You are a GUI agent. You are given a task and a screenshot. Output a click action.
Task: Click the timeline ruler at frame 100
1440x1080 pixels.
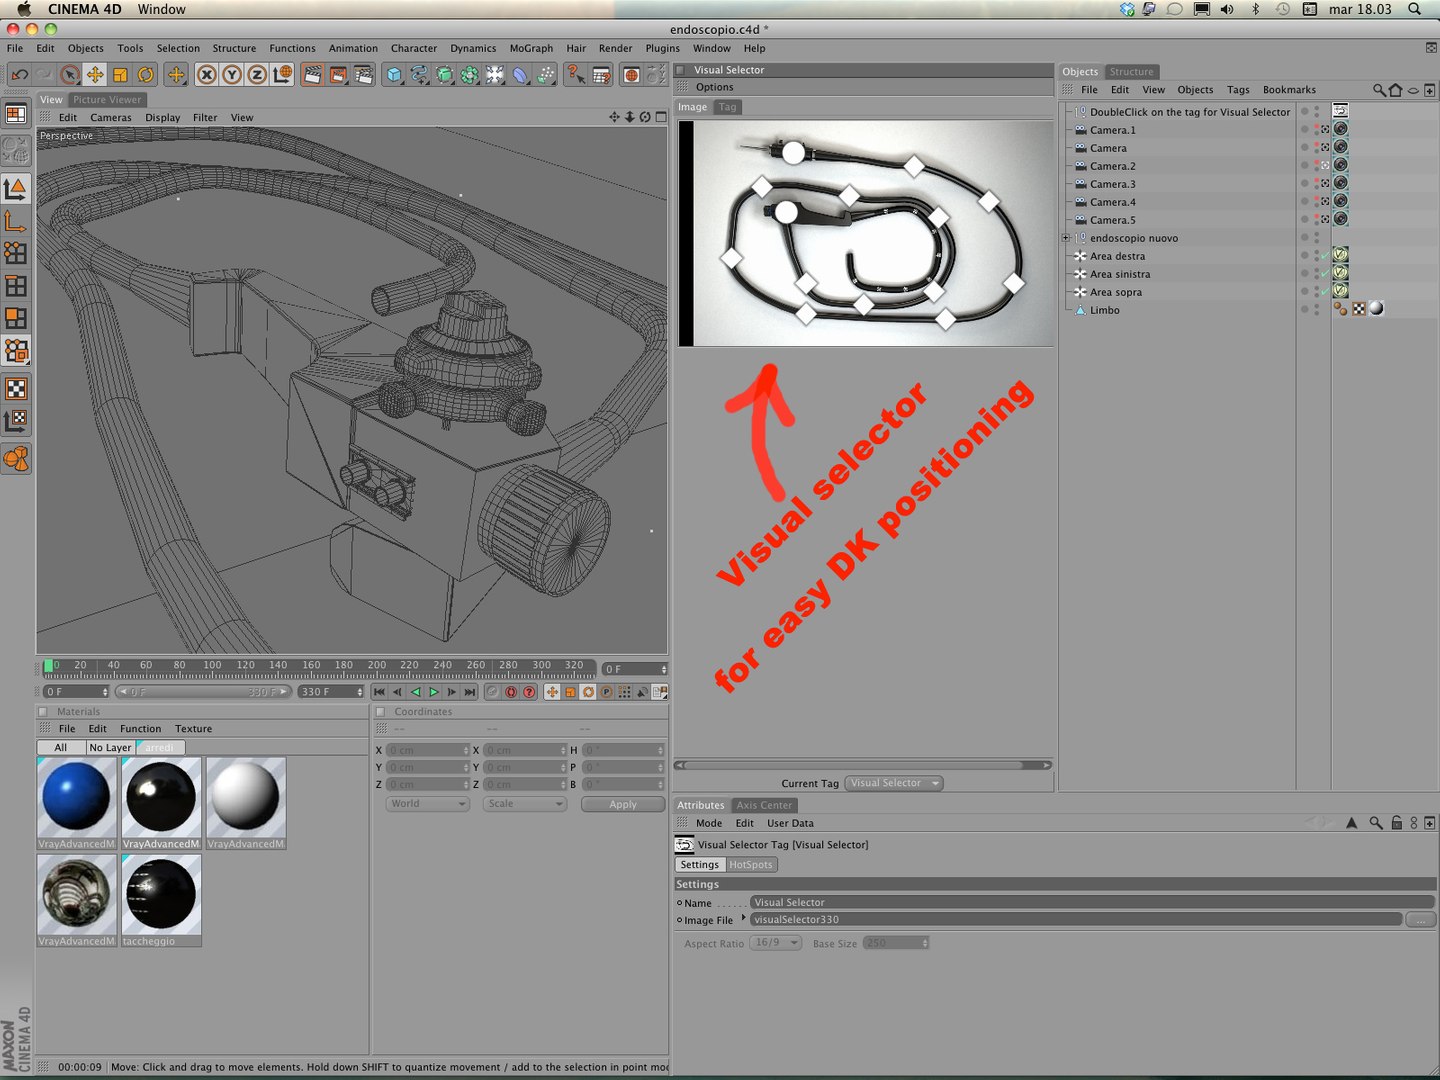coord(212,666)
